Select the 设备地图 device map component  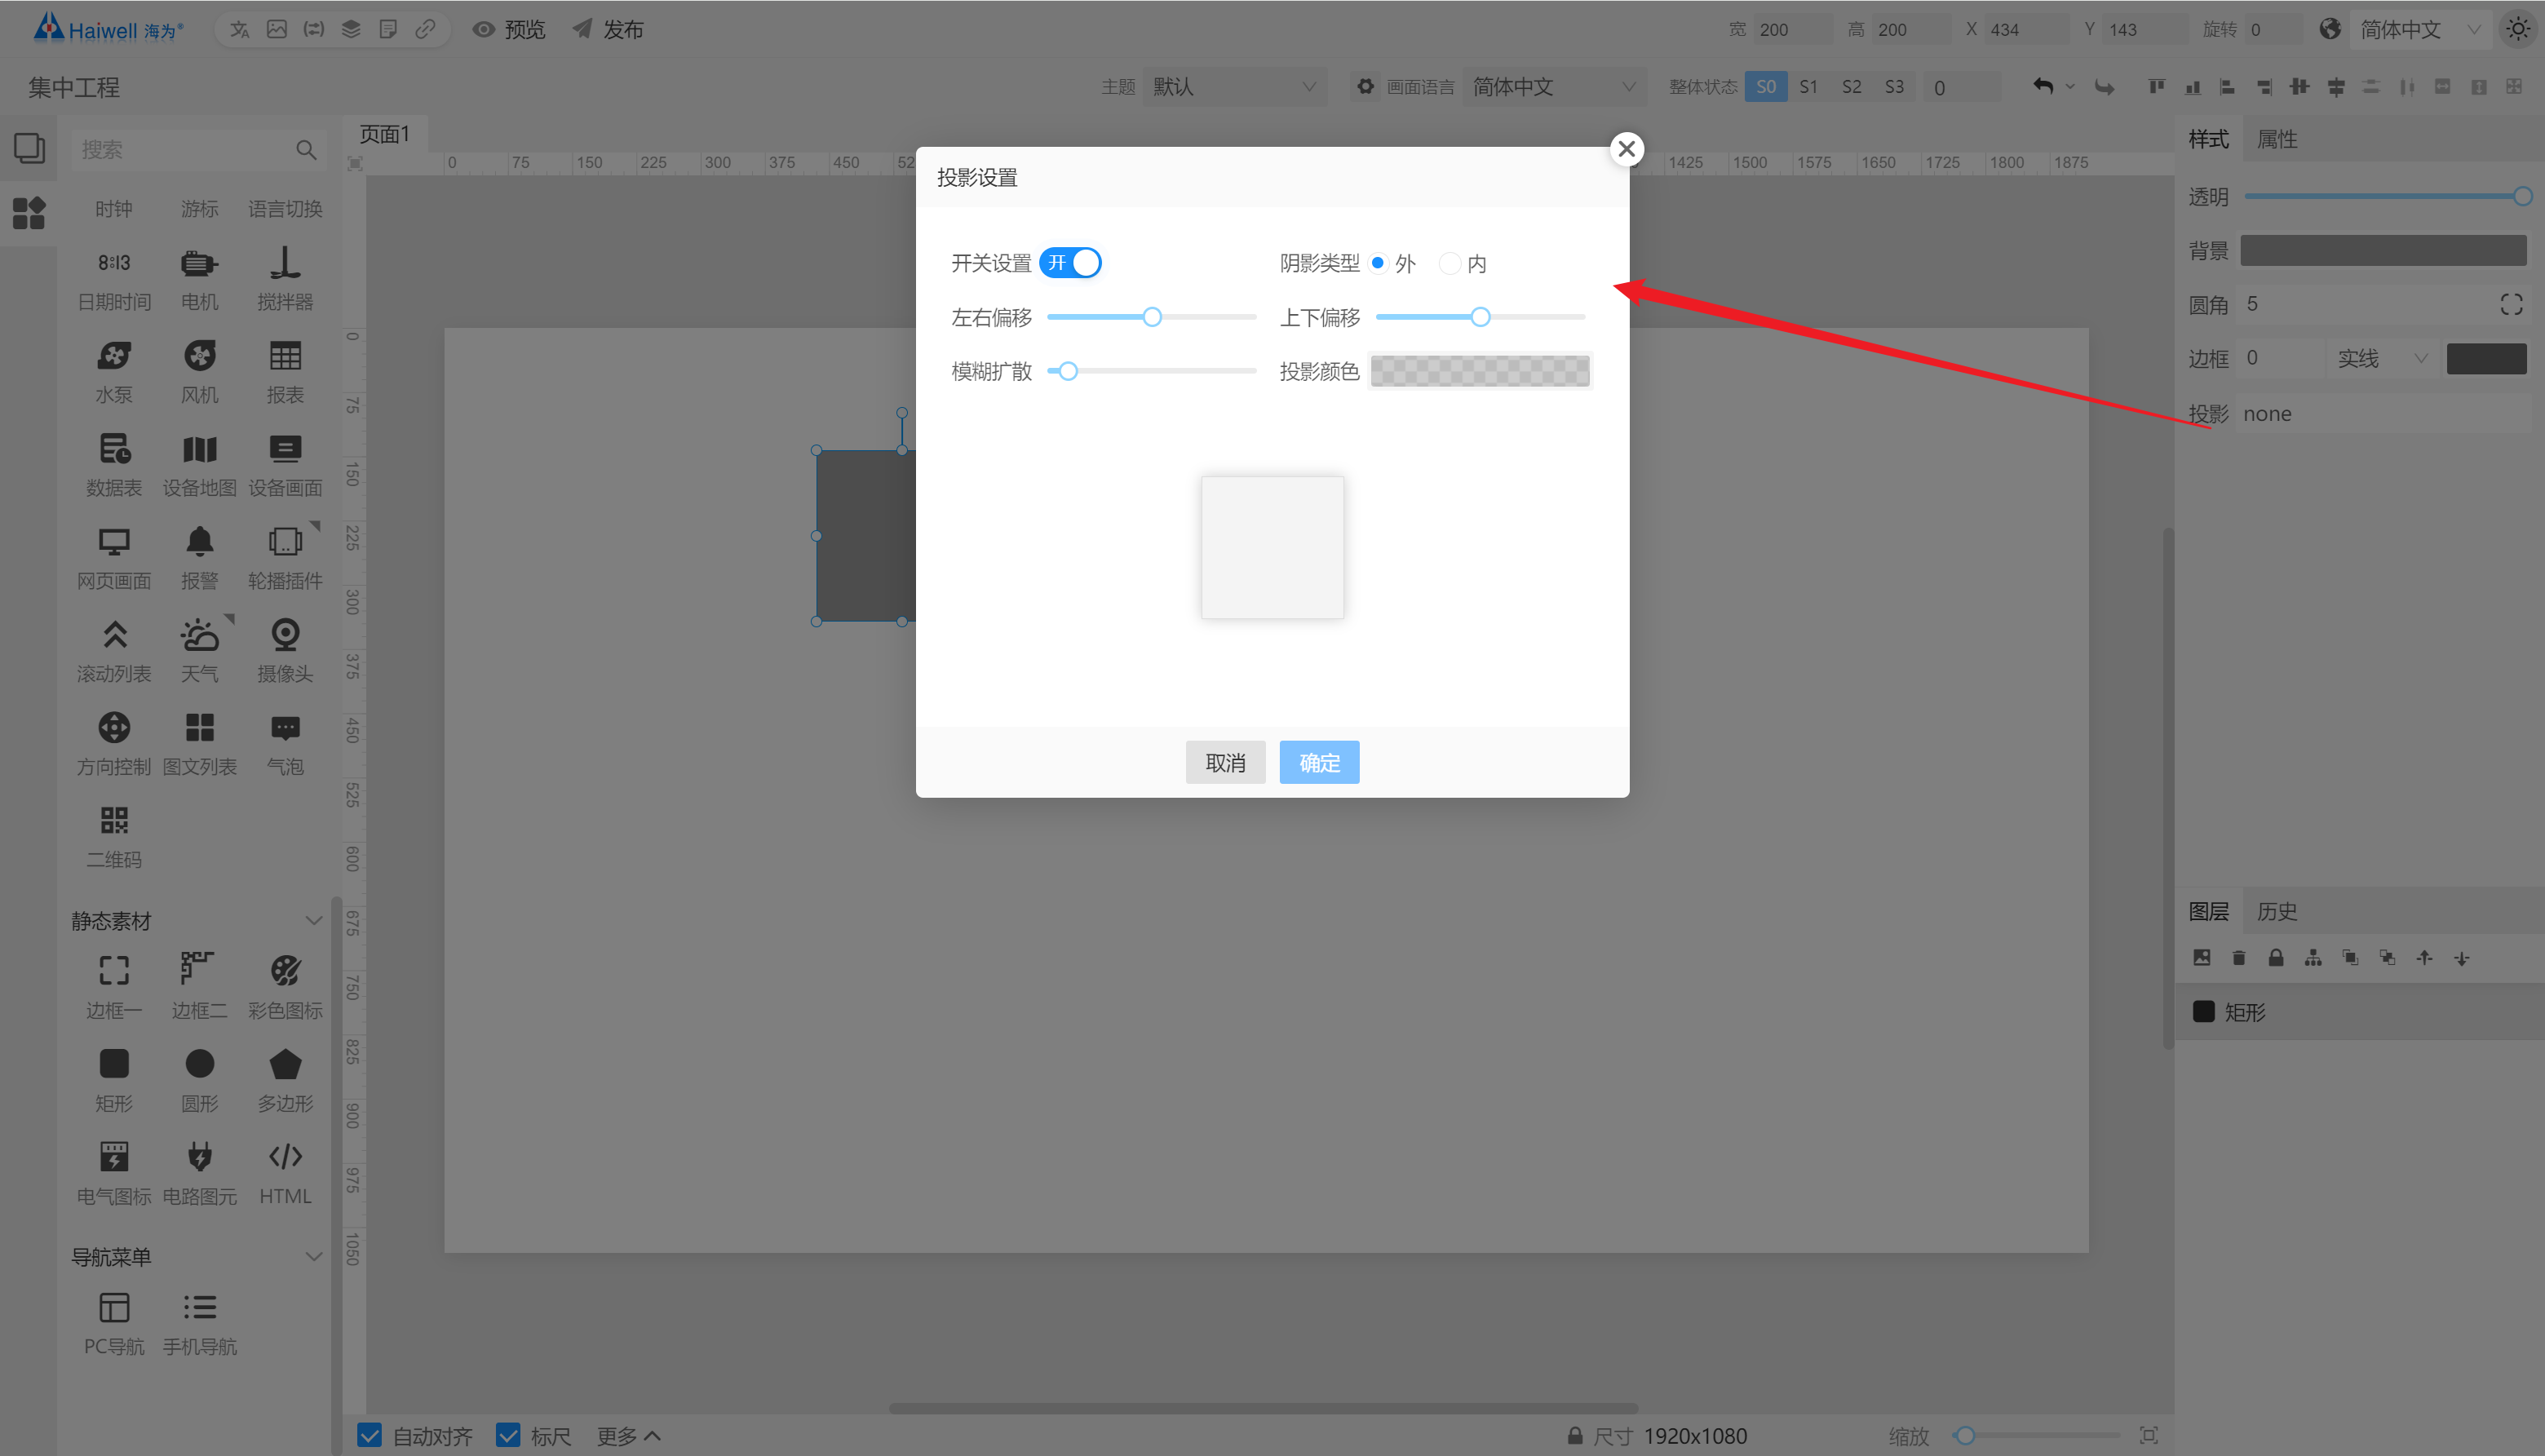tap(199, 449)
